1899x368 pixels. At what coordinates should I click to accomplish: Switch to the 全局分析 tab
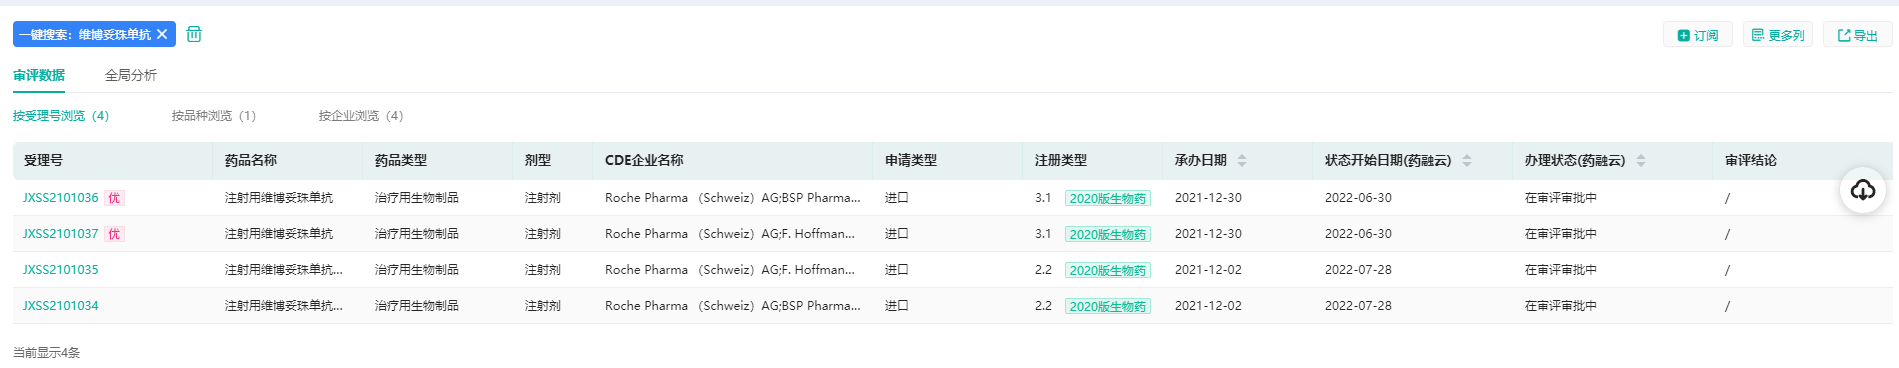(131, 75)
